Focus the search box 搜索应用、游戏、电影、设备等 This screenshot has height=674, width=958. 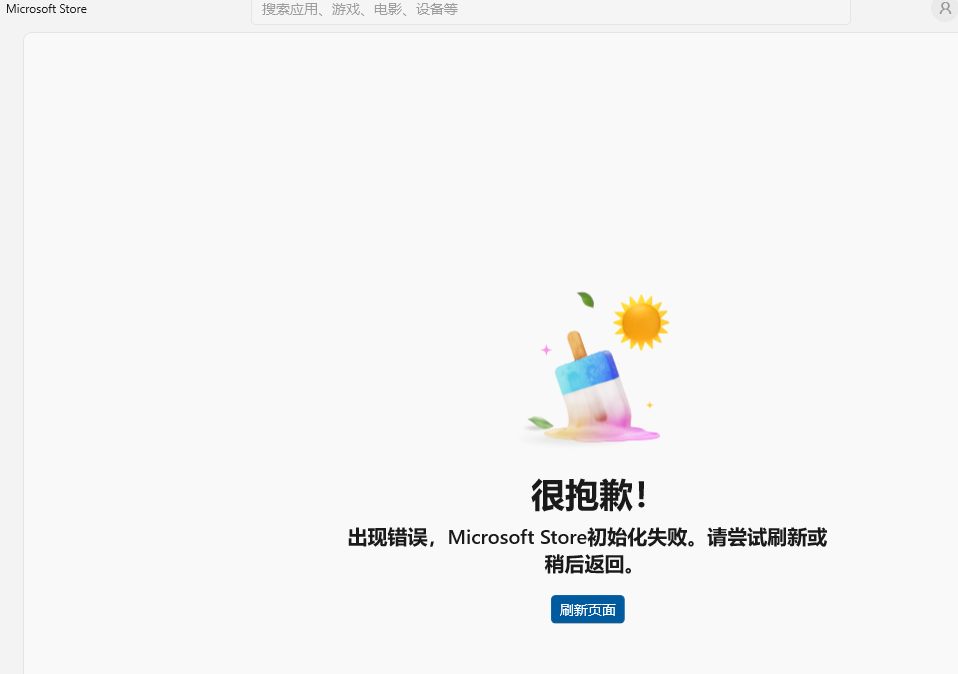click(x=550, y=10)
